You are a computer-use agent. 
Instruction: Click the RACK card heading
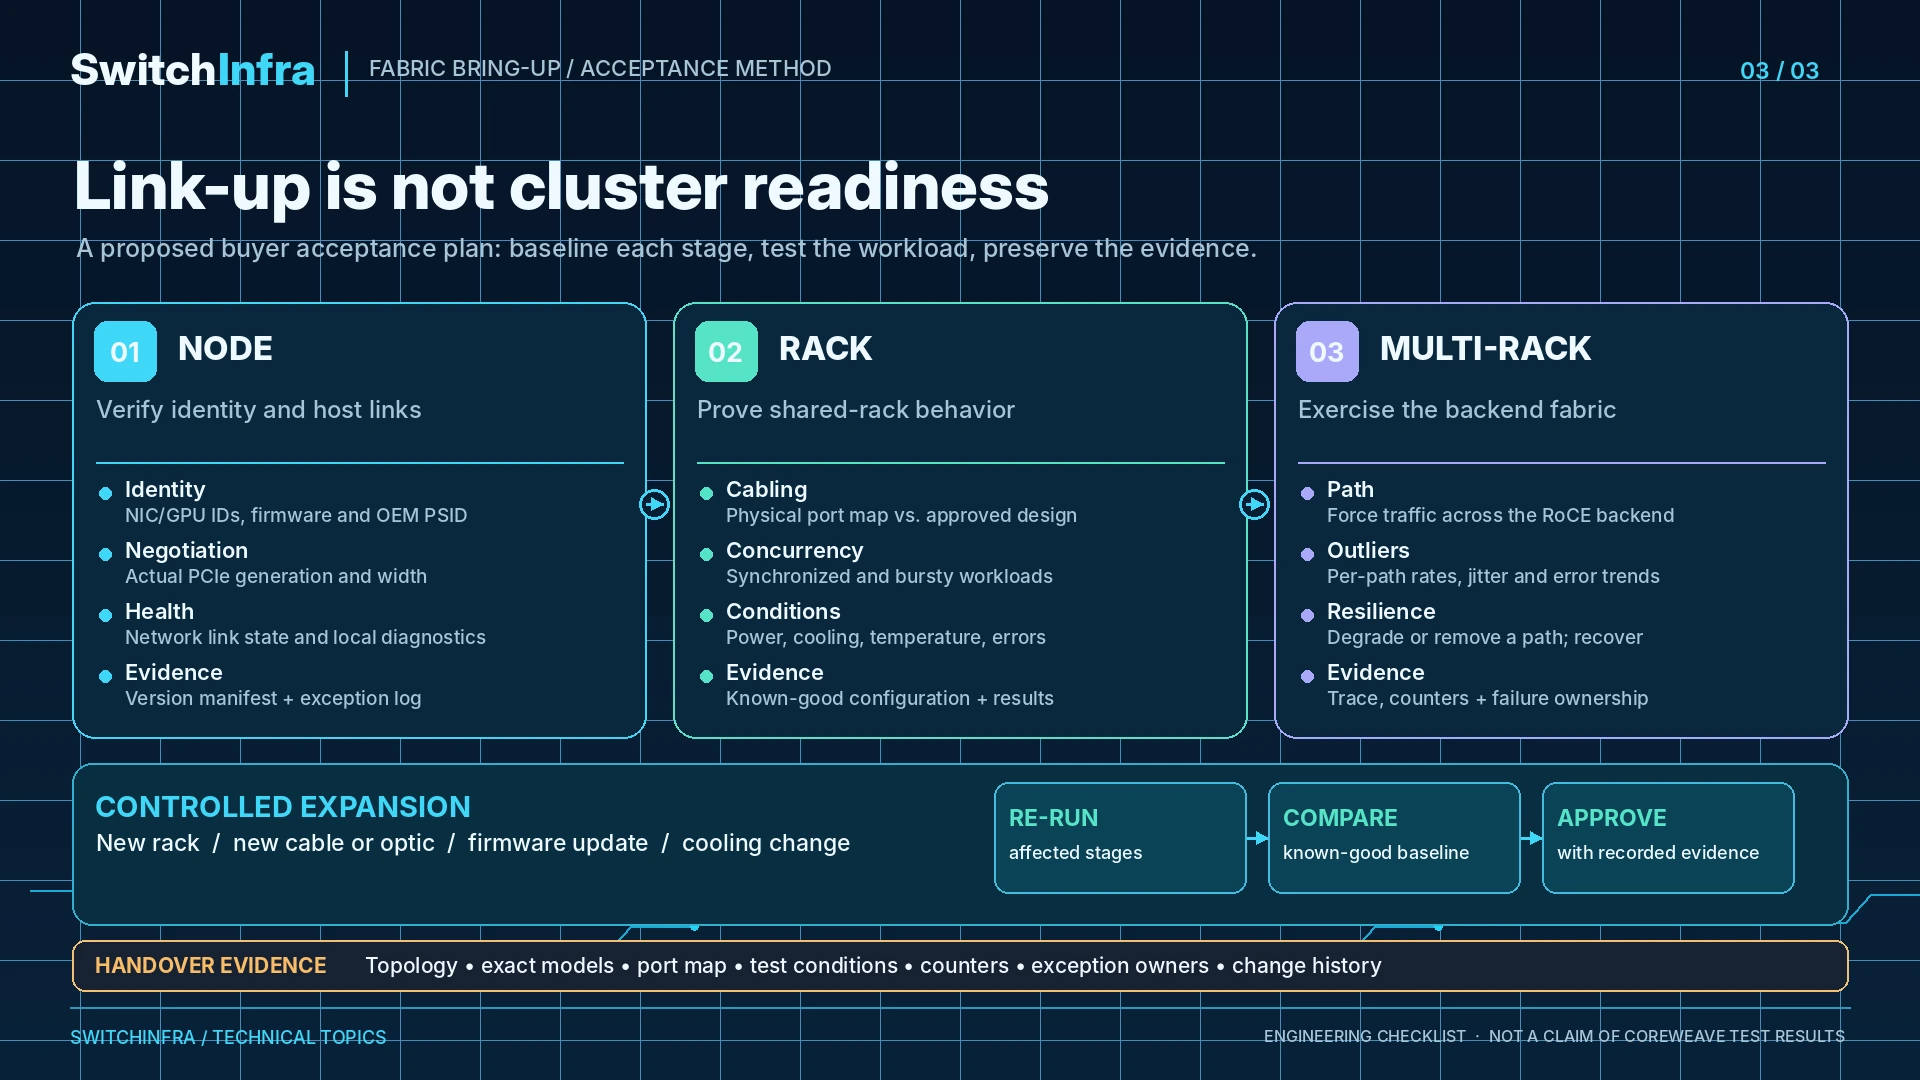coord(825,348)
